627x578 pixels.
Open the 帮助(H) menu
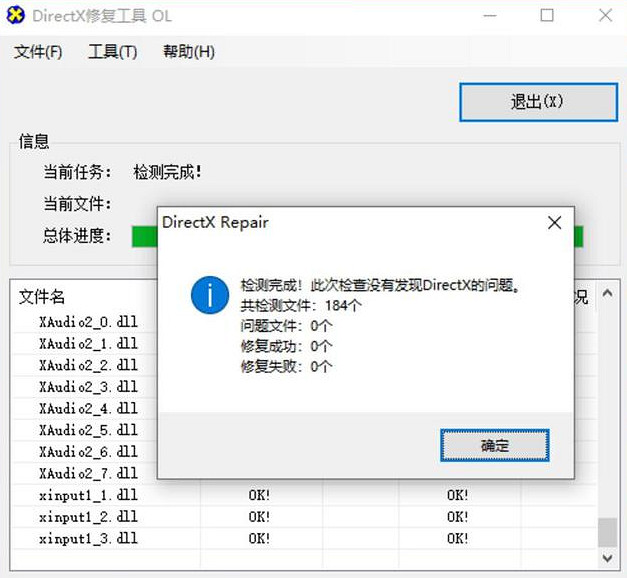click(x=188, y=52)
